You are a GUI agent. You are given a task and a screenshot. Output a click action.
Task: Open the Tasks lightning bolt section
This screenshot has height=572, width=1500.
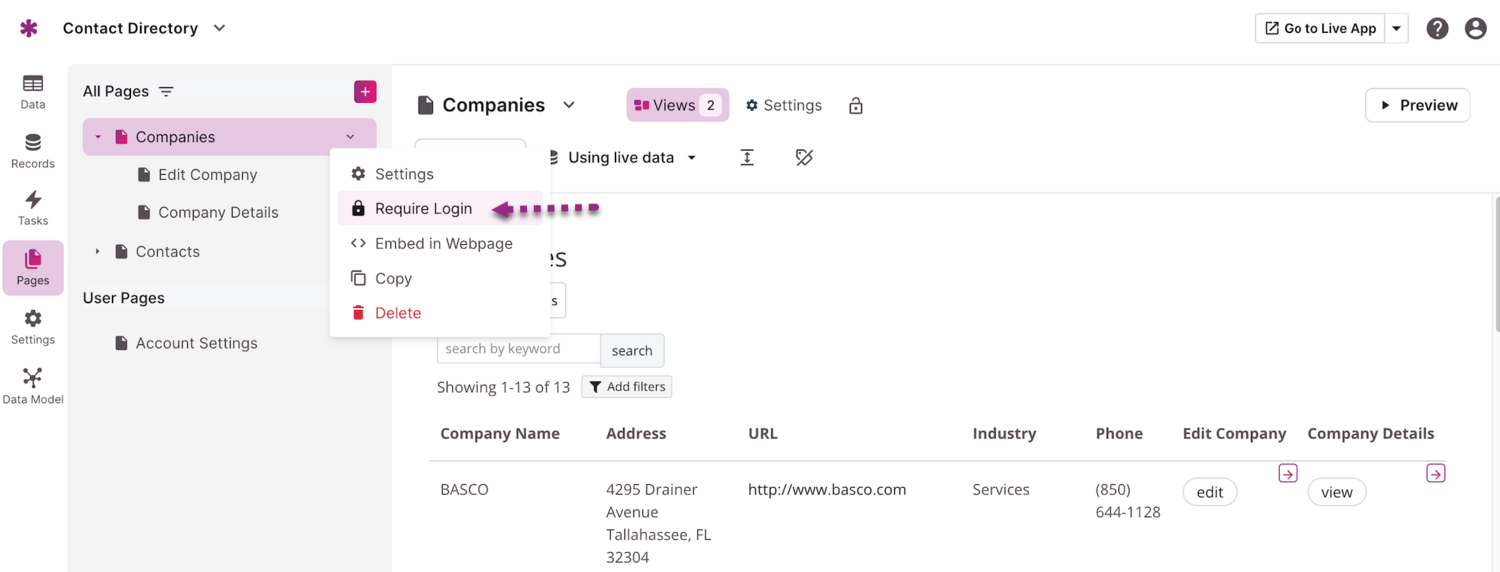tap(33, 208)
